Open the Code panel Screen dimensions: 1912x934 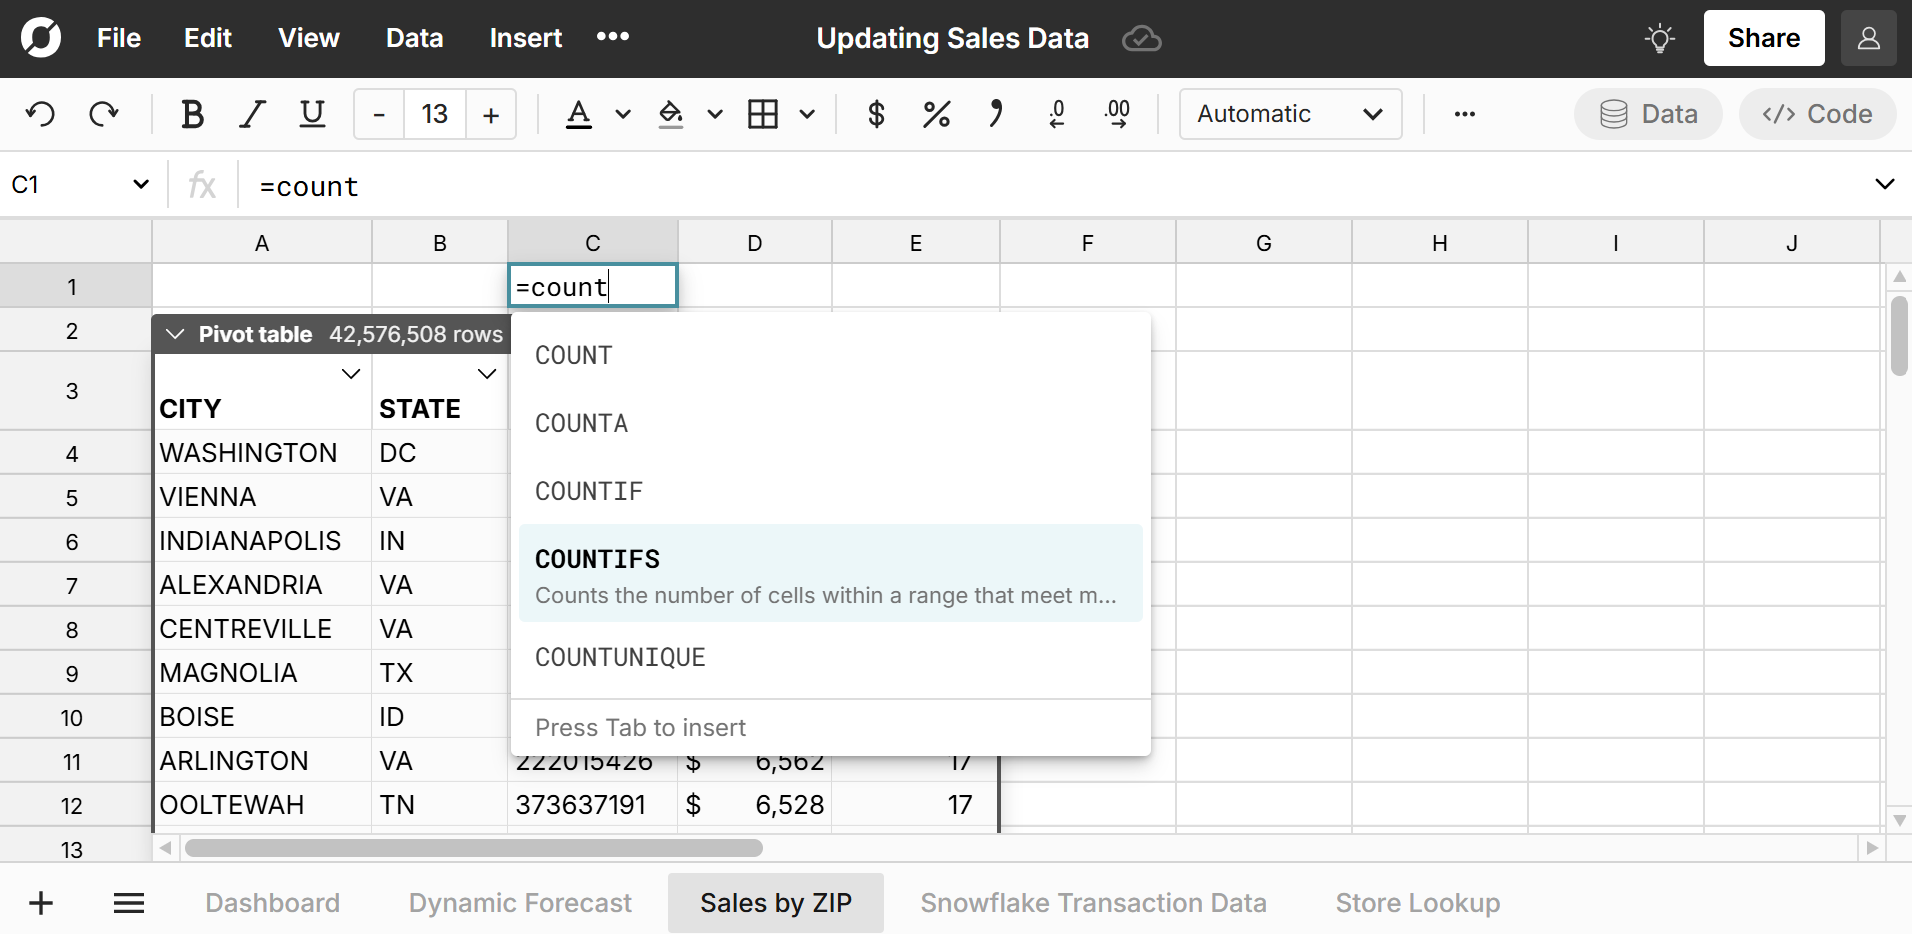pyautogui.click(x=1816, y=114)
